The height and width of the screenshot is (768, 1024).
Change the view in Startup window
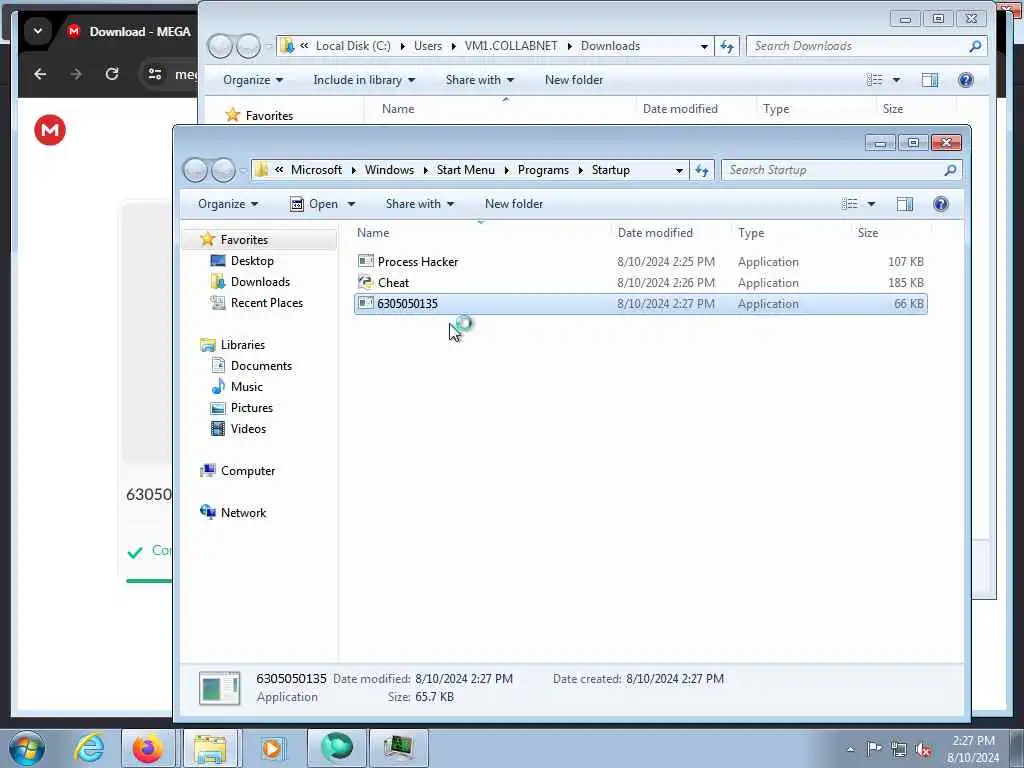pyautogui.click(x=850, y=204)
